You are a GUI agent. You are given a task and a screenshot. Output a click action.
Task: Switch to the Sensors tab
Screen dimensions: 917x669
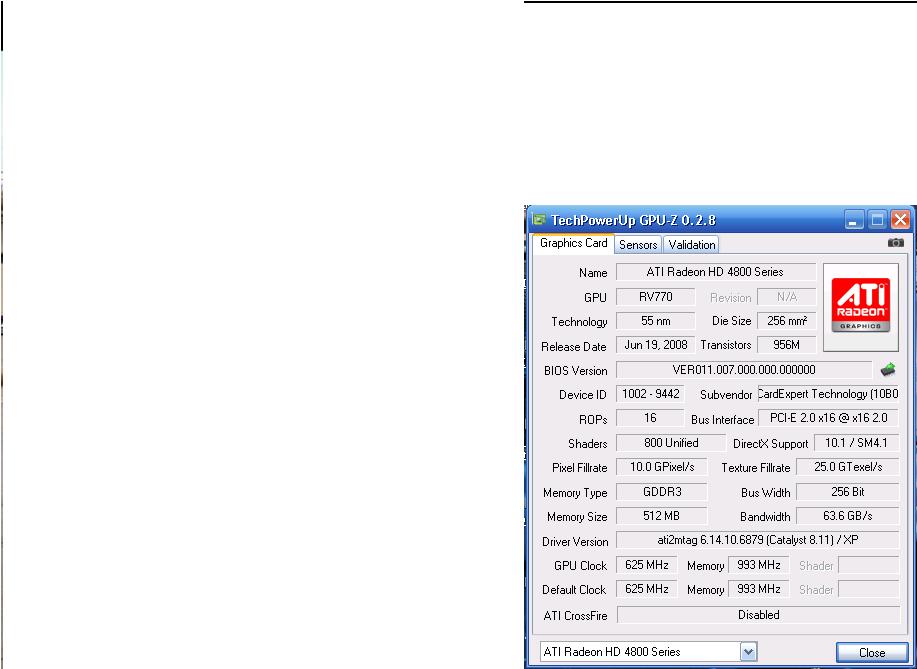(x=638, y=244)
